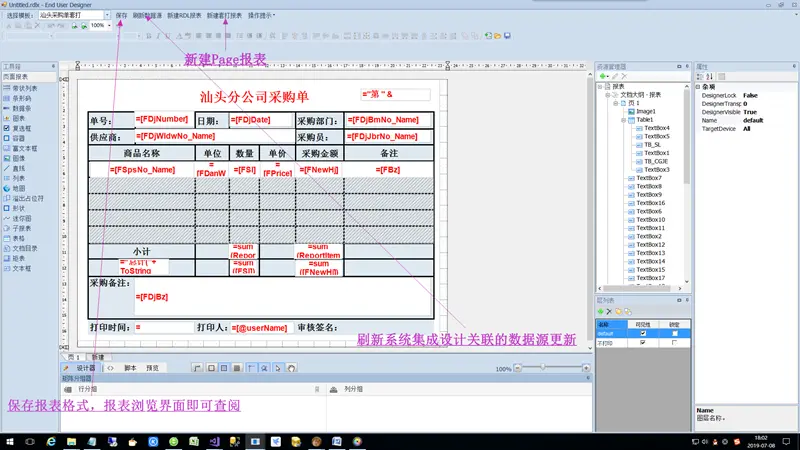Click the 新建 new page tab
This screenshot has height=450, width=800.
coord(98,357)
